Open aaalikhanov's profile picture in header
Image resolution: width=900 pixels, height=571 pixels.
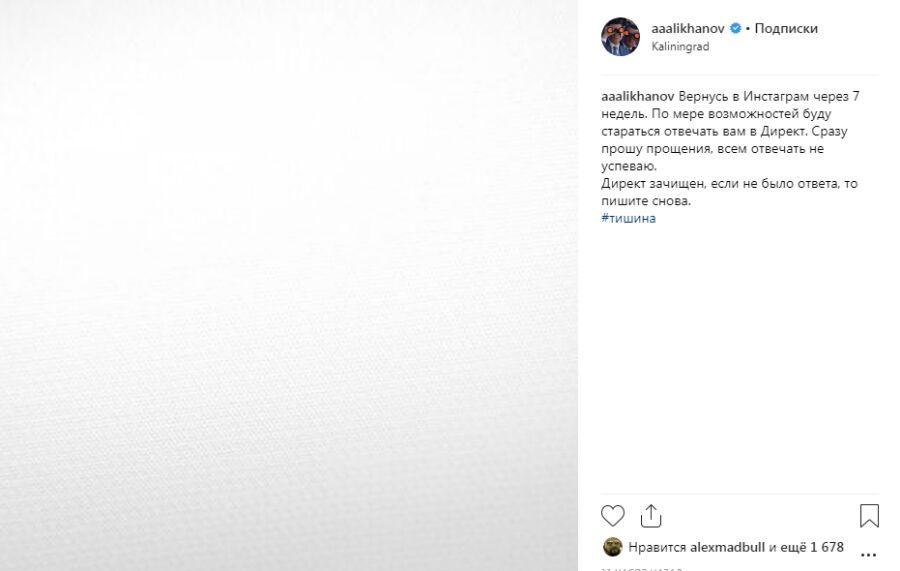[620, 37]
